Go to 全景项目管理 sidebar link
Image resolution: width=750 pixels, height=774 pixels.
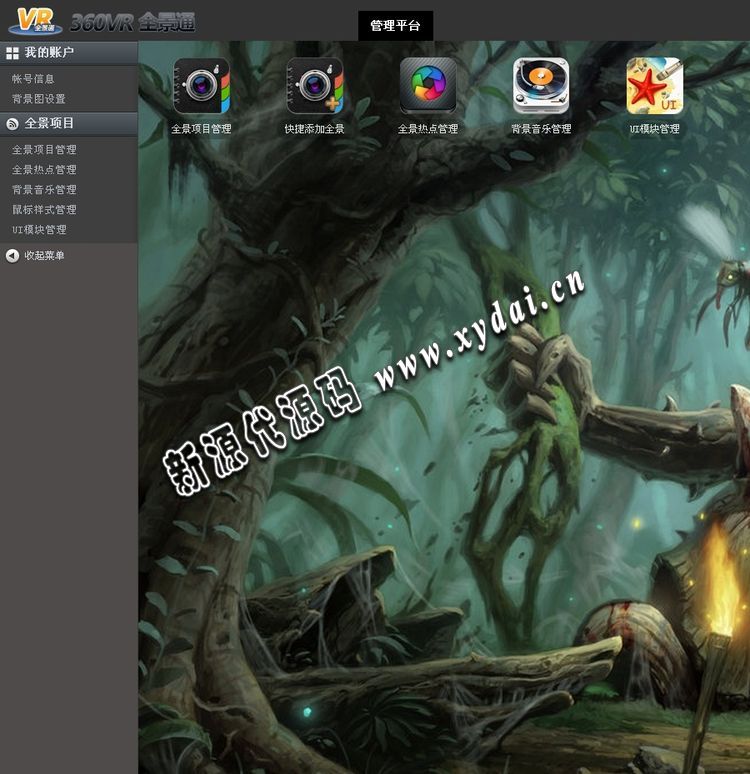pyautogui.click(x=44, y=150)
